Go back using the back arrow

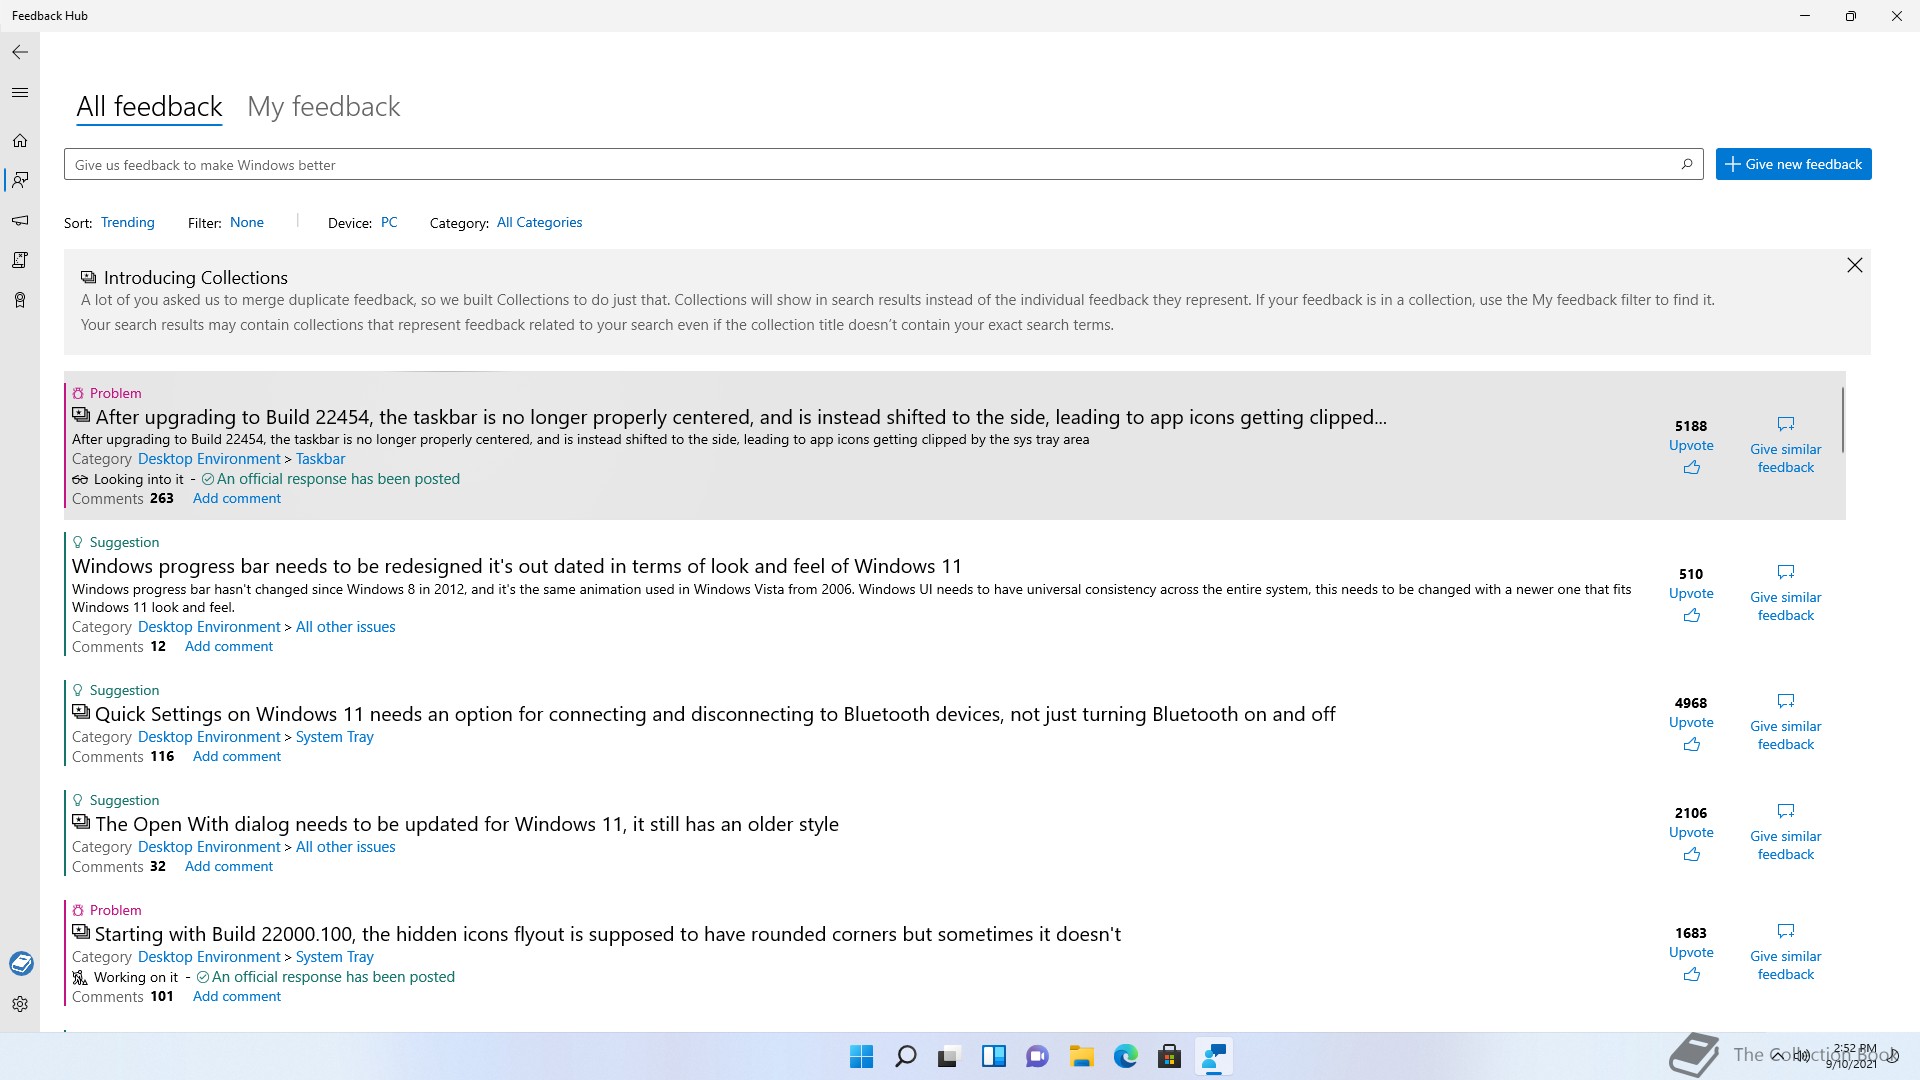tap(20, 52)
